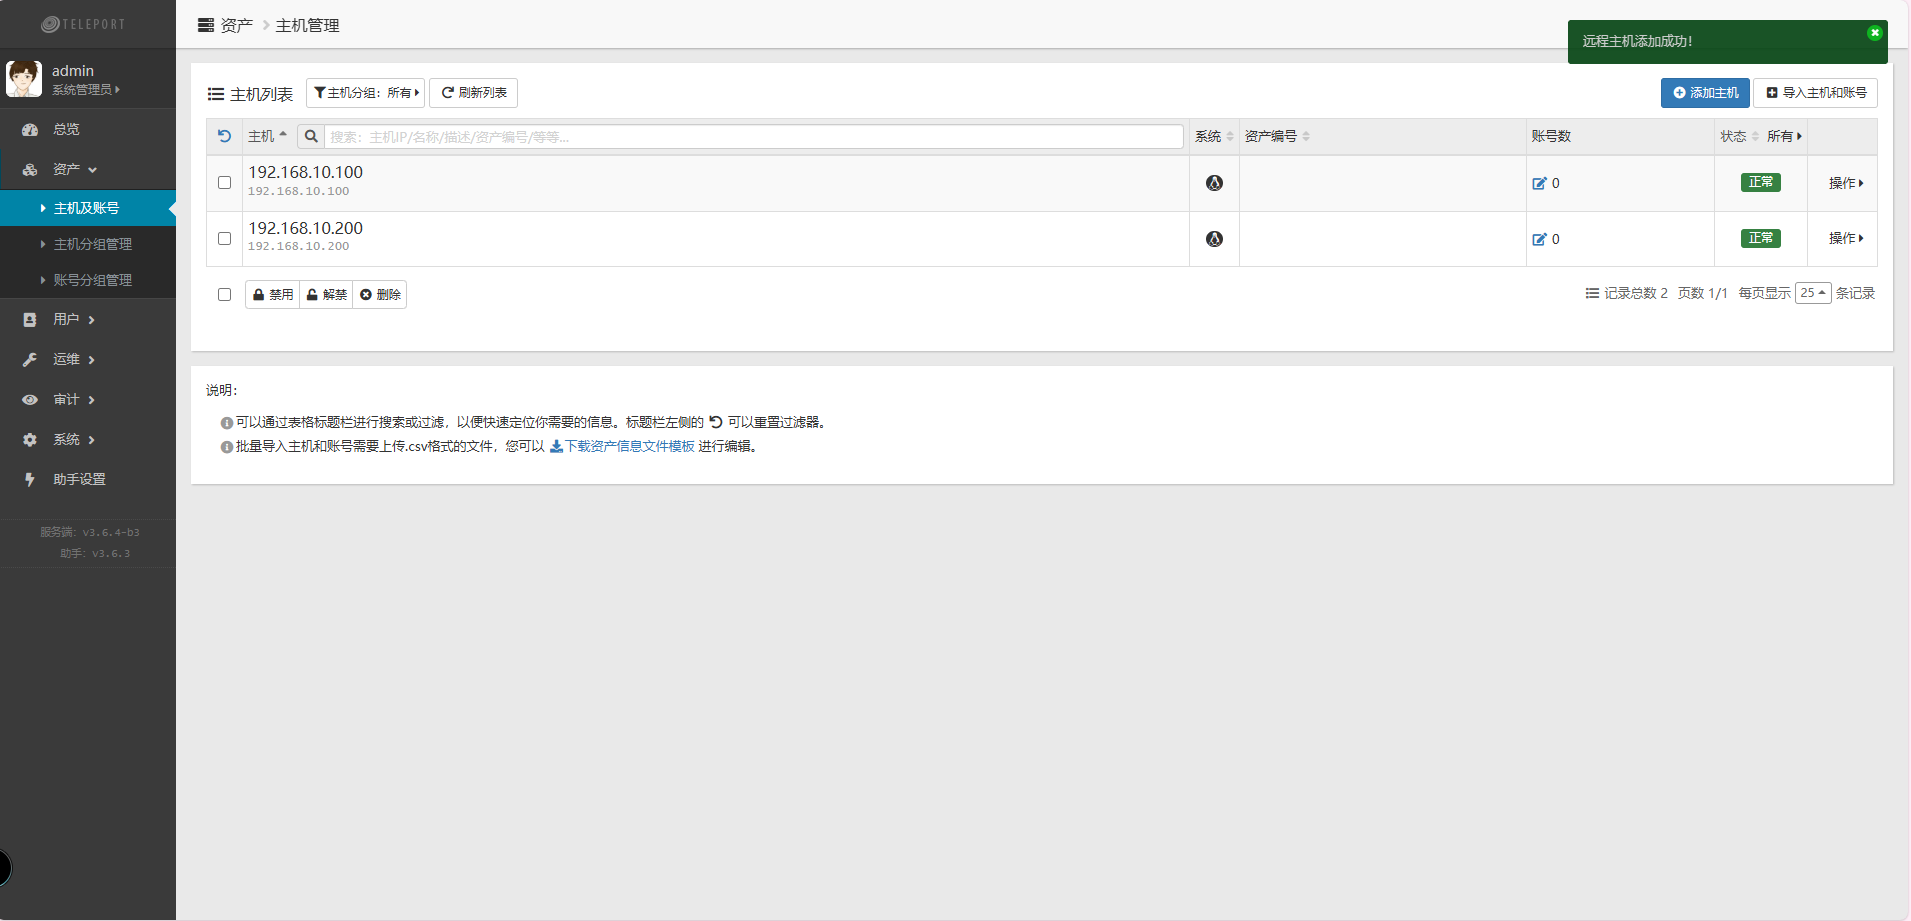Click the reset filter icon in table header
This screenshot has width=1911, height=921.
pos(224,136)
